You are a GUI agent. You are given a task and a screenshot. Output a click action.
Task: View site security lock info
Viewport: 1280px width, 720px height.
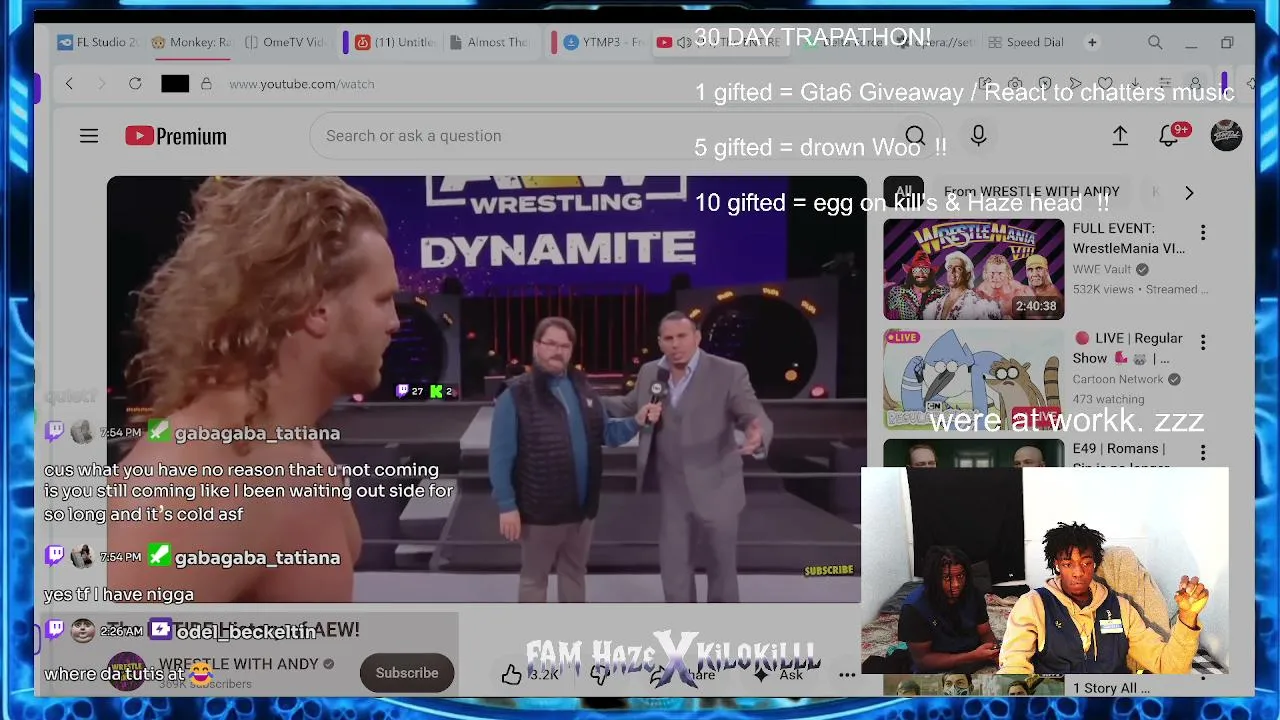click(206, 84)
